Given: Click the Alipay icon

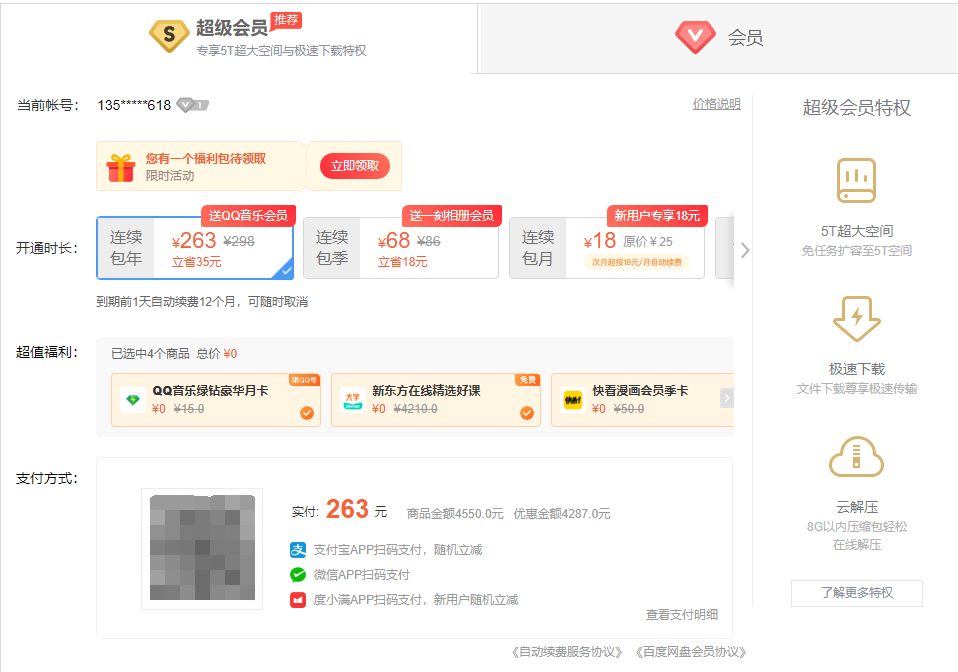Looking at the screenshot, I should pyautogui.click(x=298, y=550).
